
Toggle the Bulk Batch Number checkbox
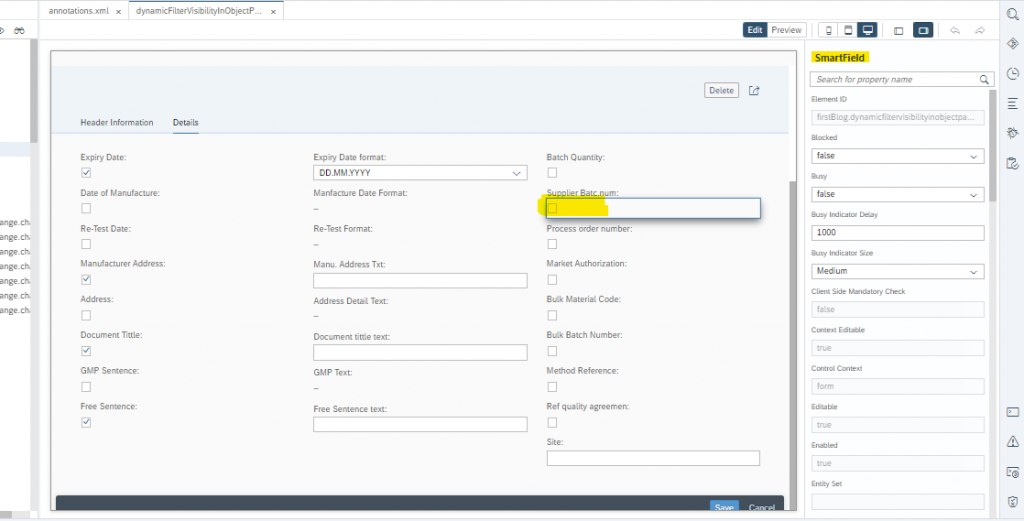pos(552,351)
